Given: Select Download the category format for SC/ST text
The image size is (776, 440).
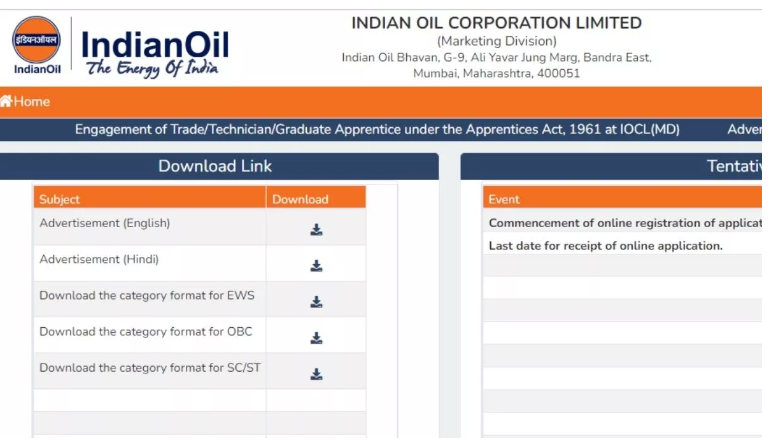Looking at the screenshot, I should point(150,368).
